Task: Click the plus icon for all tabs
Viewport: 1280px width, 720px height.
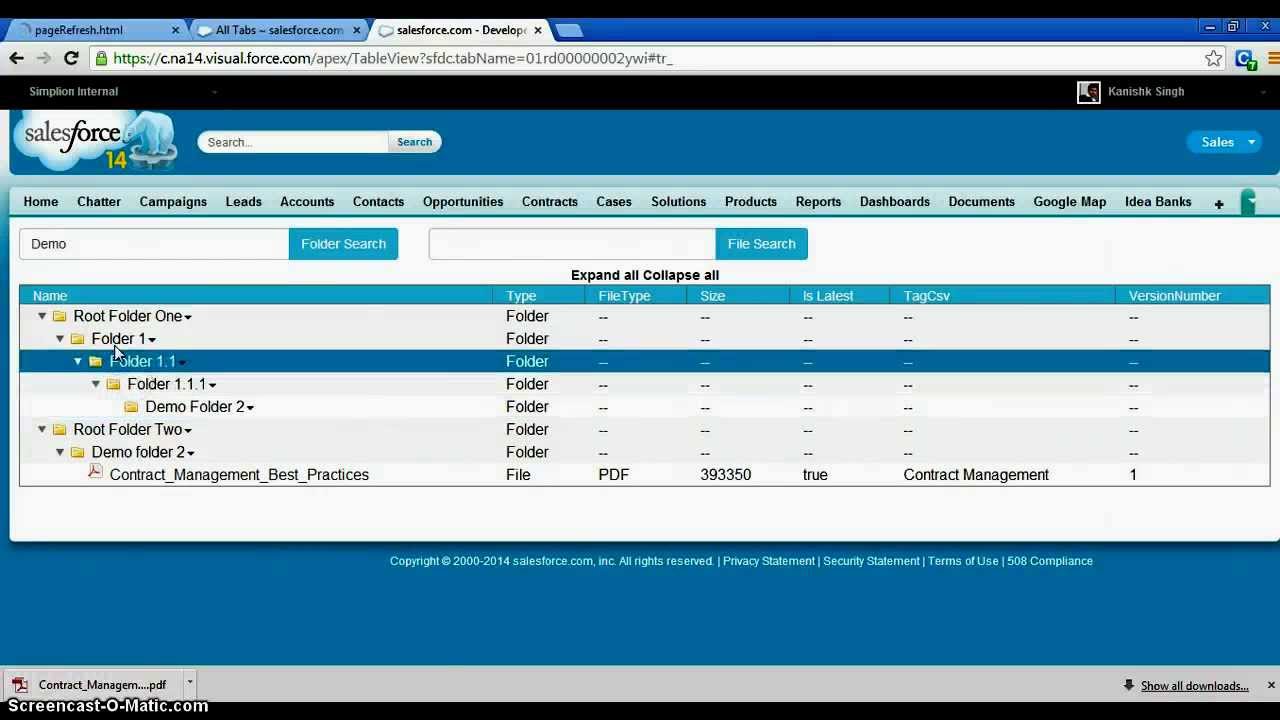Action: 1219,203
